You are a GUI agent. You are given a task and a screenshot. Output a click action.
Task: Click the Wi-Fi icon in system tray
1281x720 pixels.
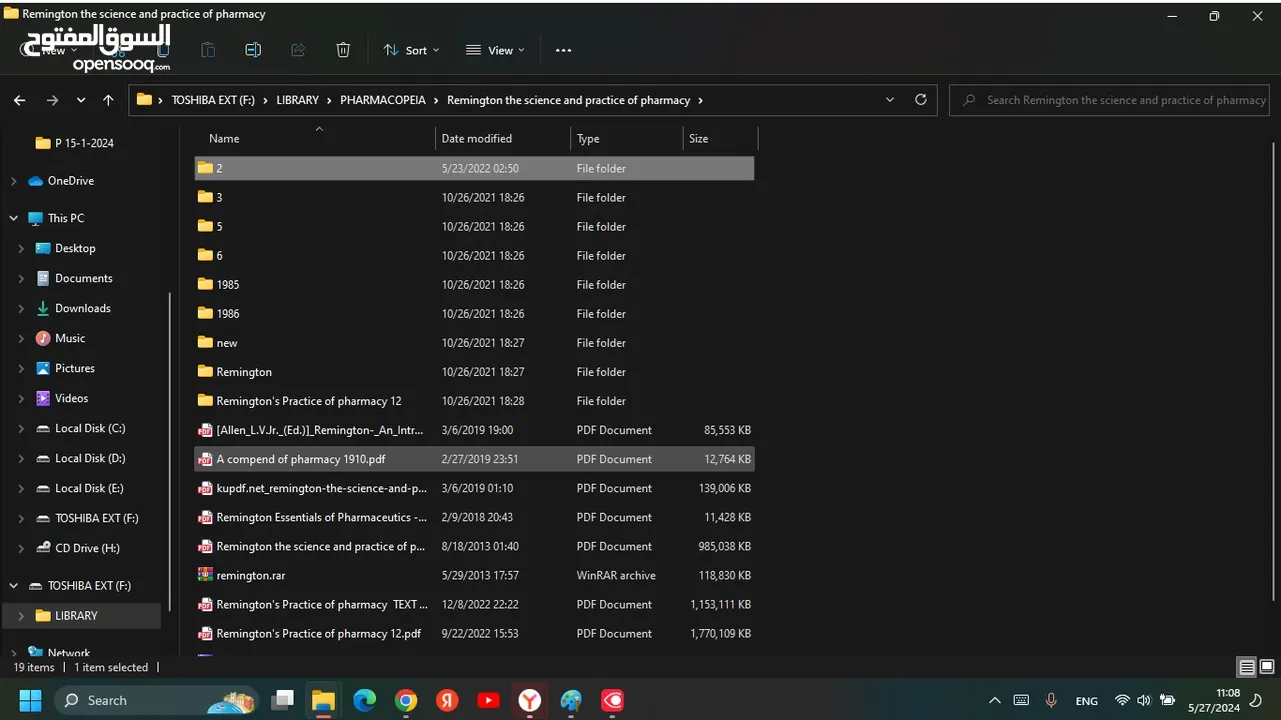[1122, 701]
